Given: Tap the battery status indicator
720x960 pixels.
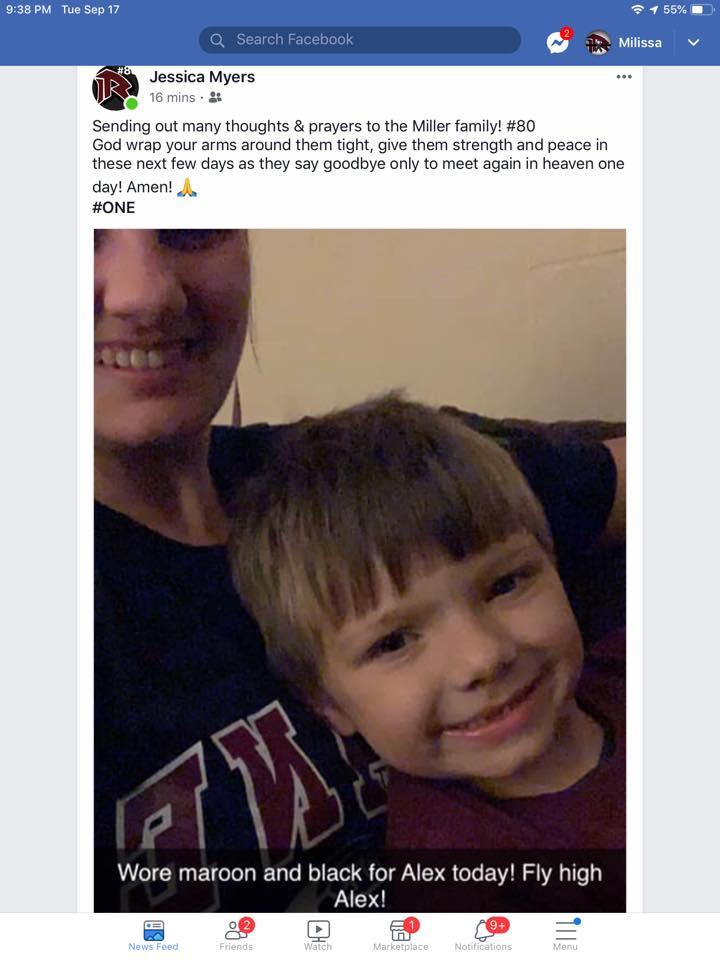Looking at the screenshot, I should click(x=701, y=9).
